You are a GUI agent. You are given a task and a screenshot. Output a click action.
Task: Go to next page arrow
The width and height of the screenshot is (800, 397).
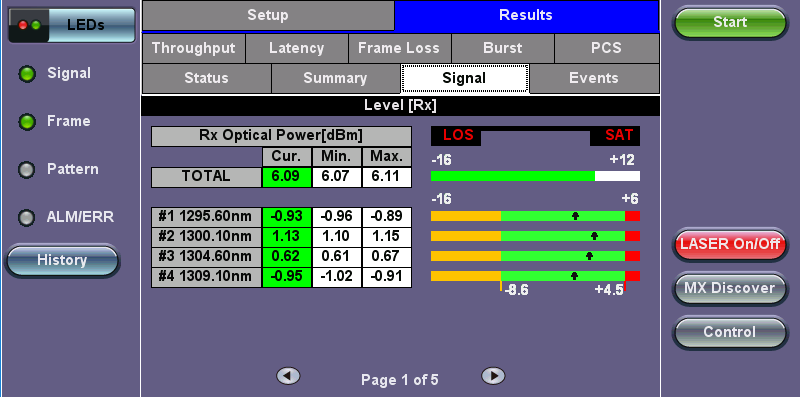pos(493,376)
